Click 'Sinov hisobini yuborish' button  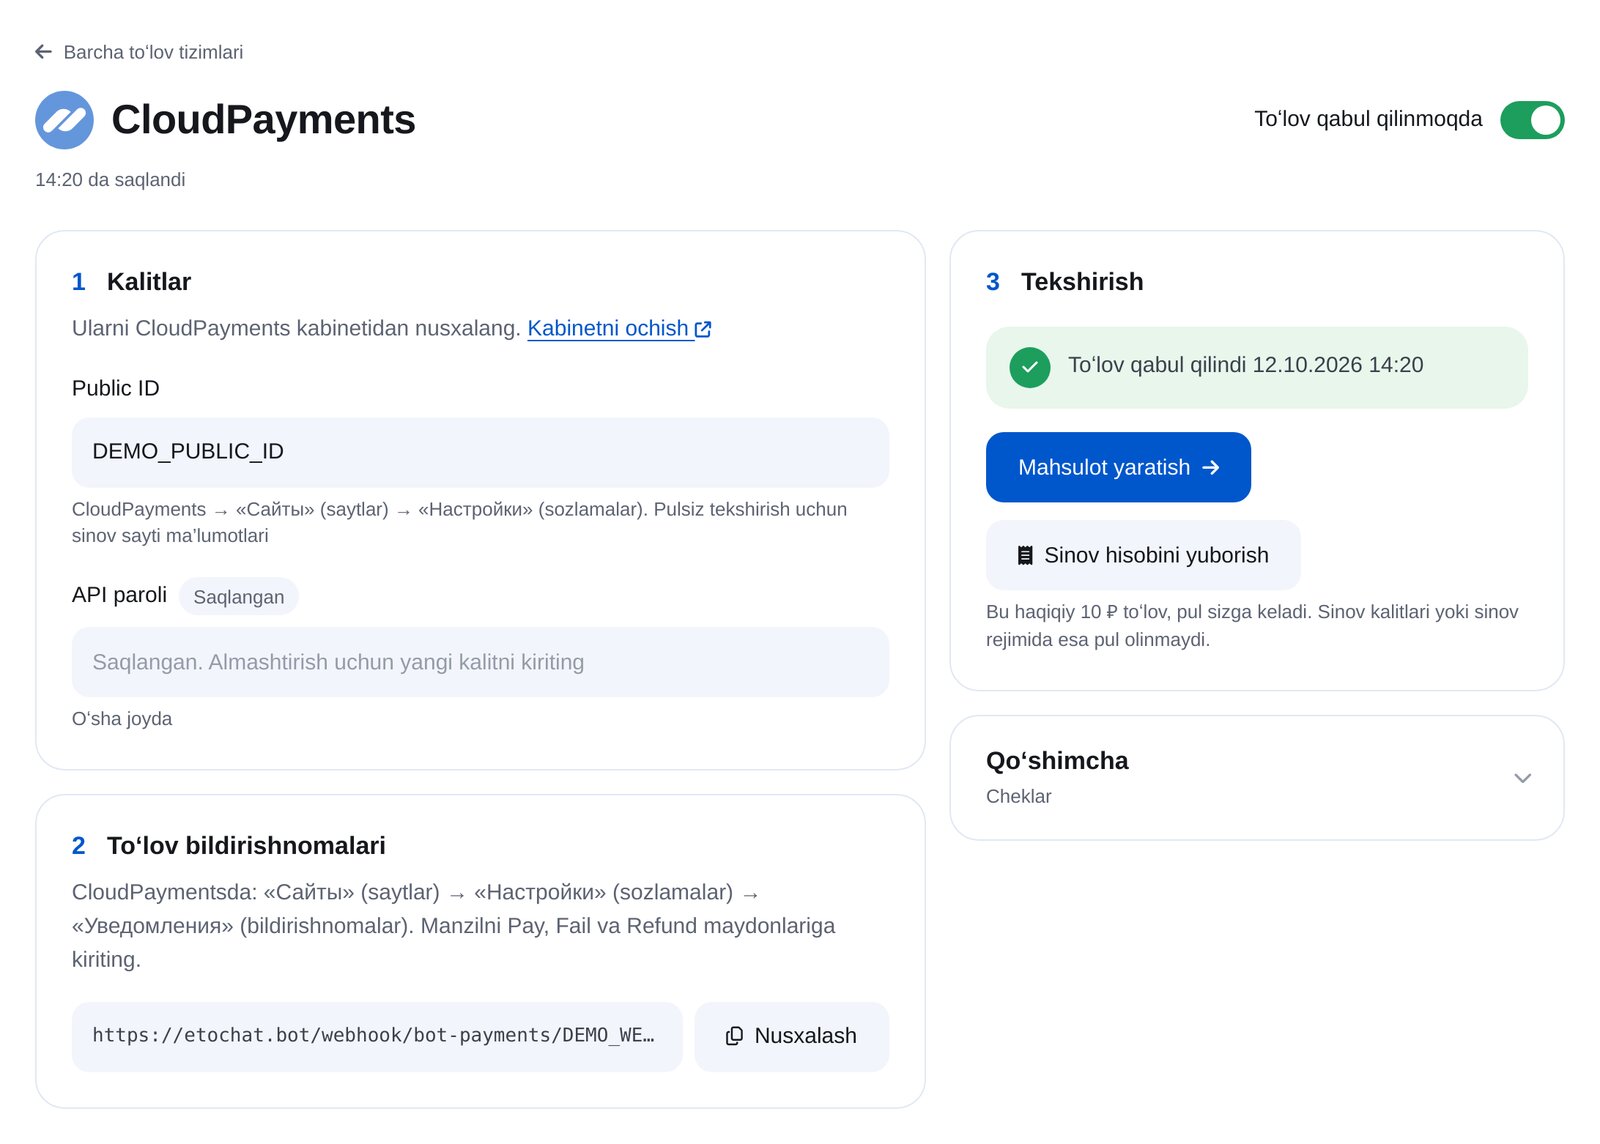tap(1143, 555)
